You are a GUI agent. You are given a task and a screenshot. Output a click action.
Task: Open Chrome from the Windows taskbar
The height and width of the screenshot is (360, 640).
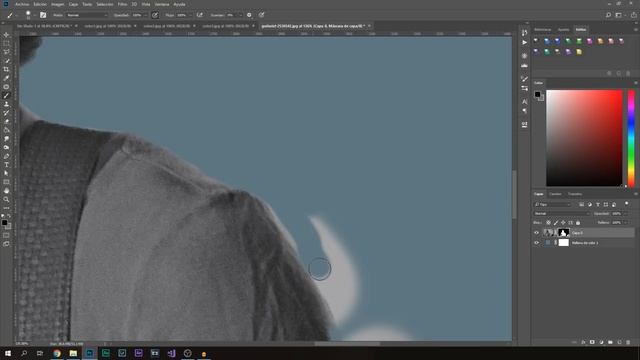pyautogui.click(x=57, y=353)
